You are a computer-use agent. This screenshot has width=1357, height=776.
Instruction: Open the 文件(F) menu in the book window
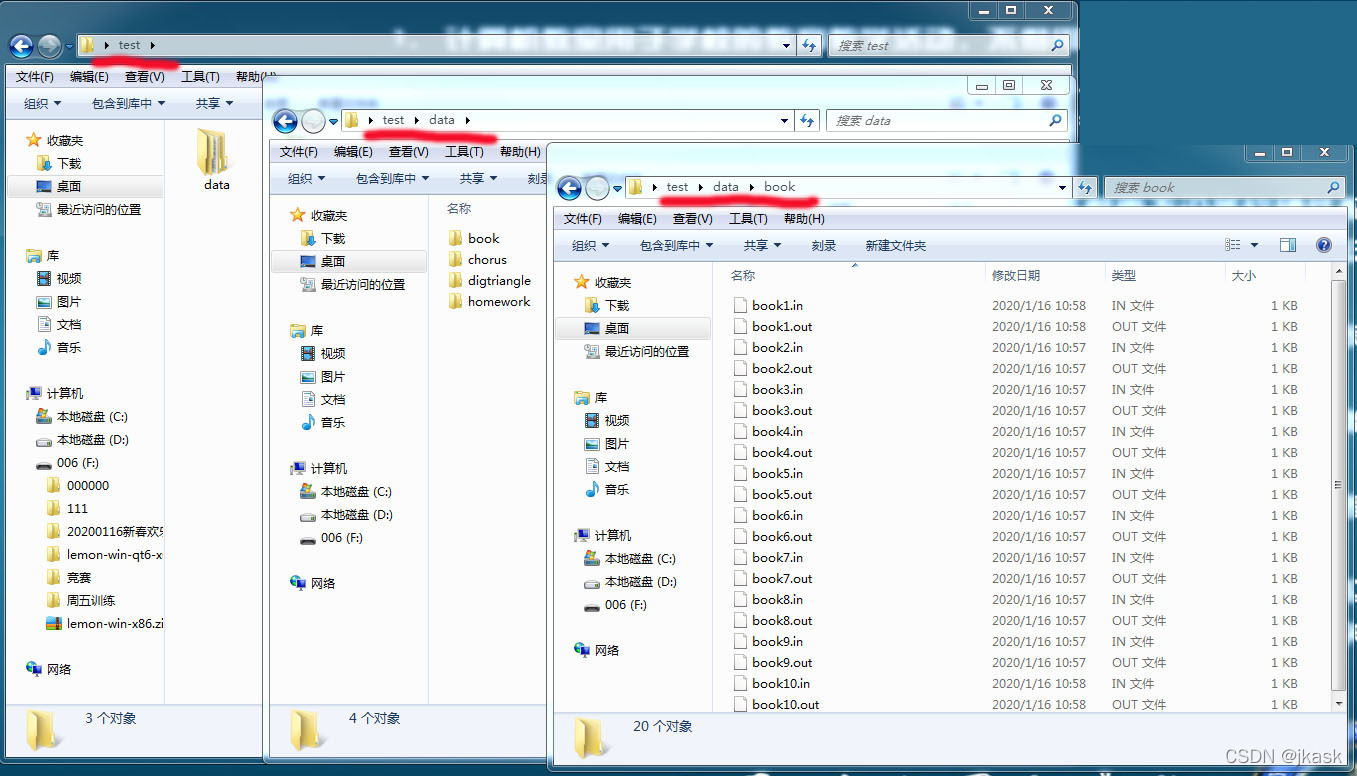tap(583, 218)
